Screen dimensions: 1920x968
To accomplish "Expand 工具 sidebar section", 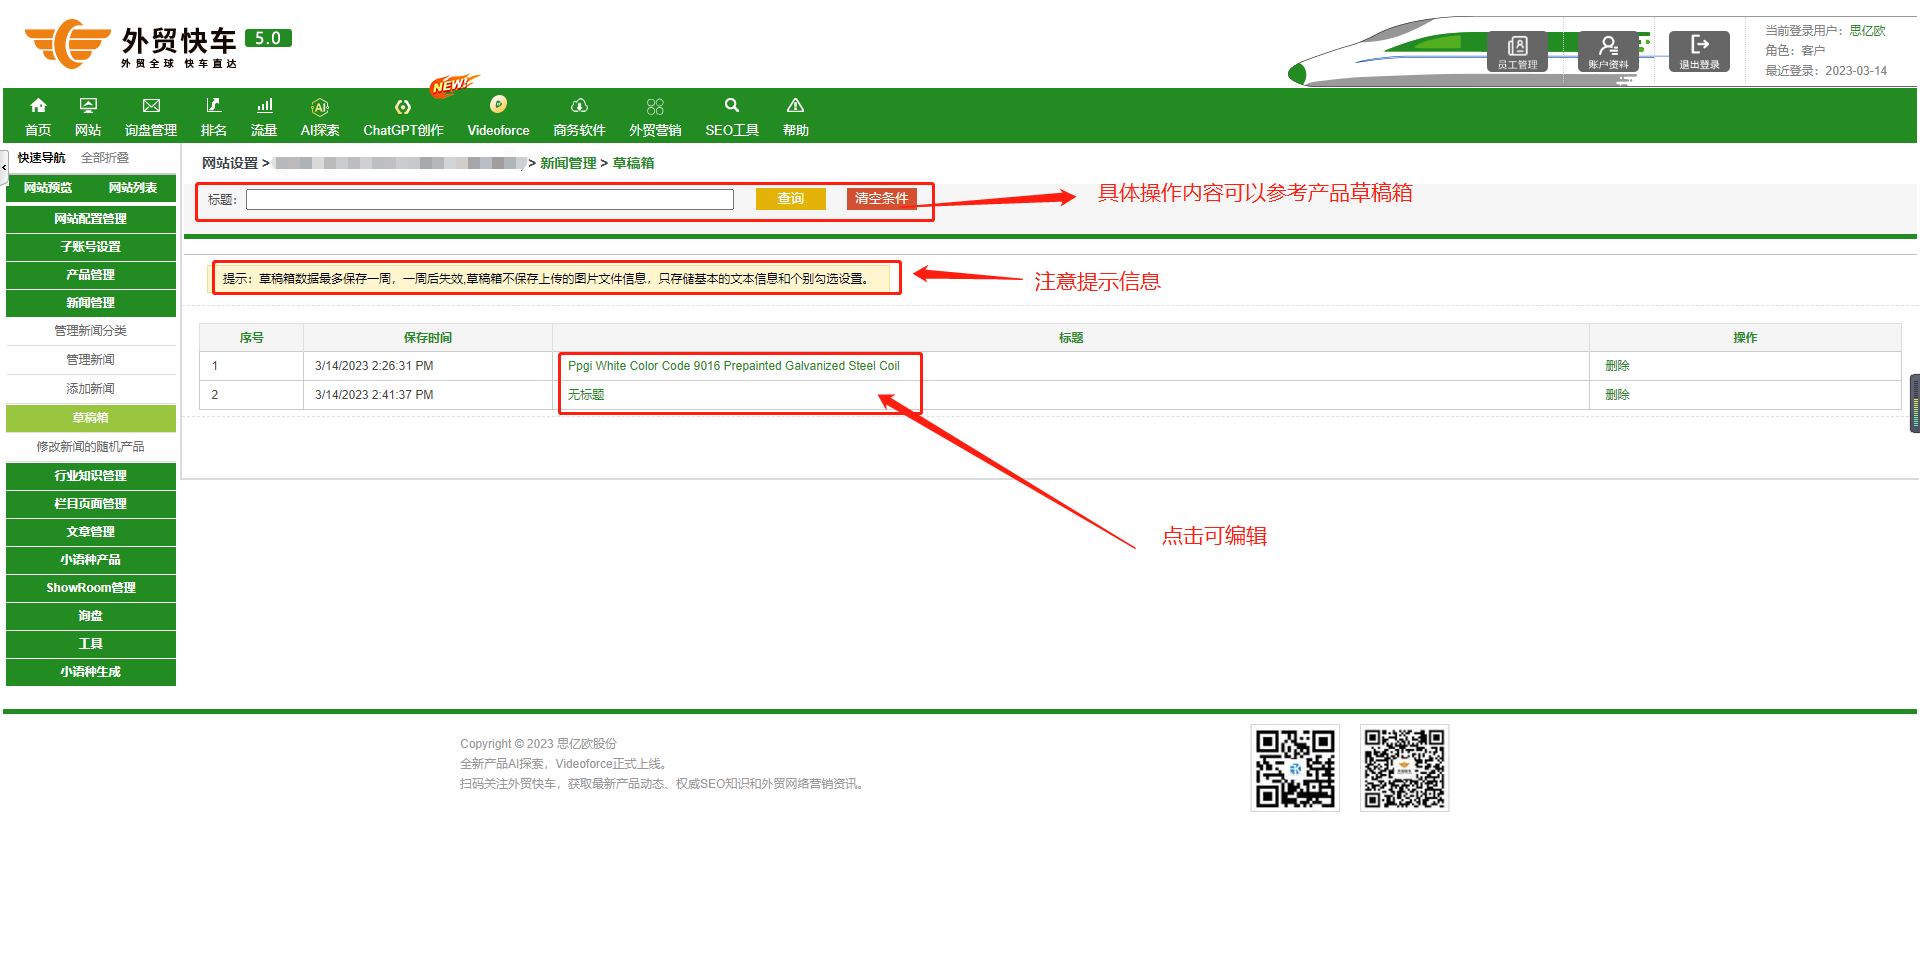I will (91, 644).
